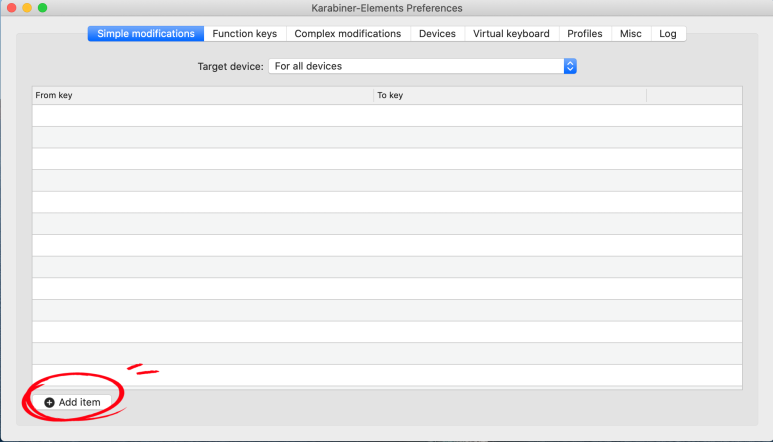Show the Log tab
The height and width of the screenshot is (442, 773).
click(x=668, y=34)
